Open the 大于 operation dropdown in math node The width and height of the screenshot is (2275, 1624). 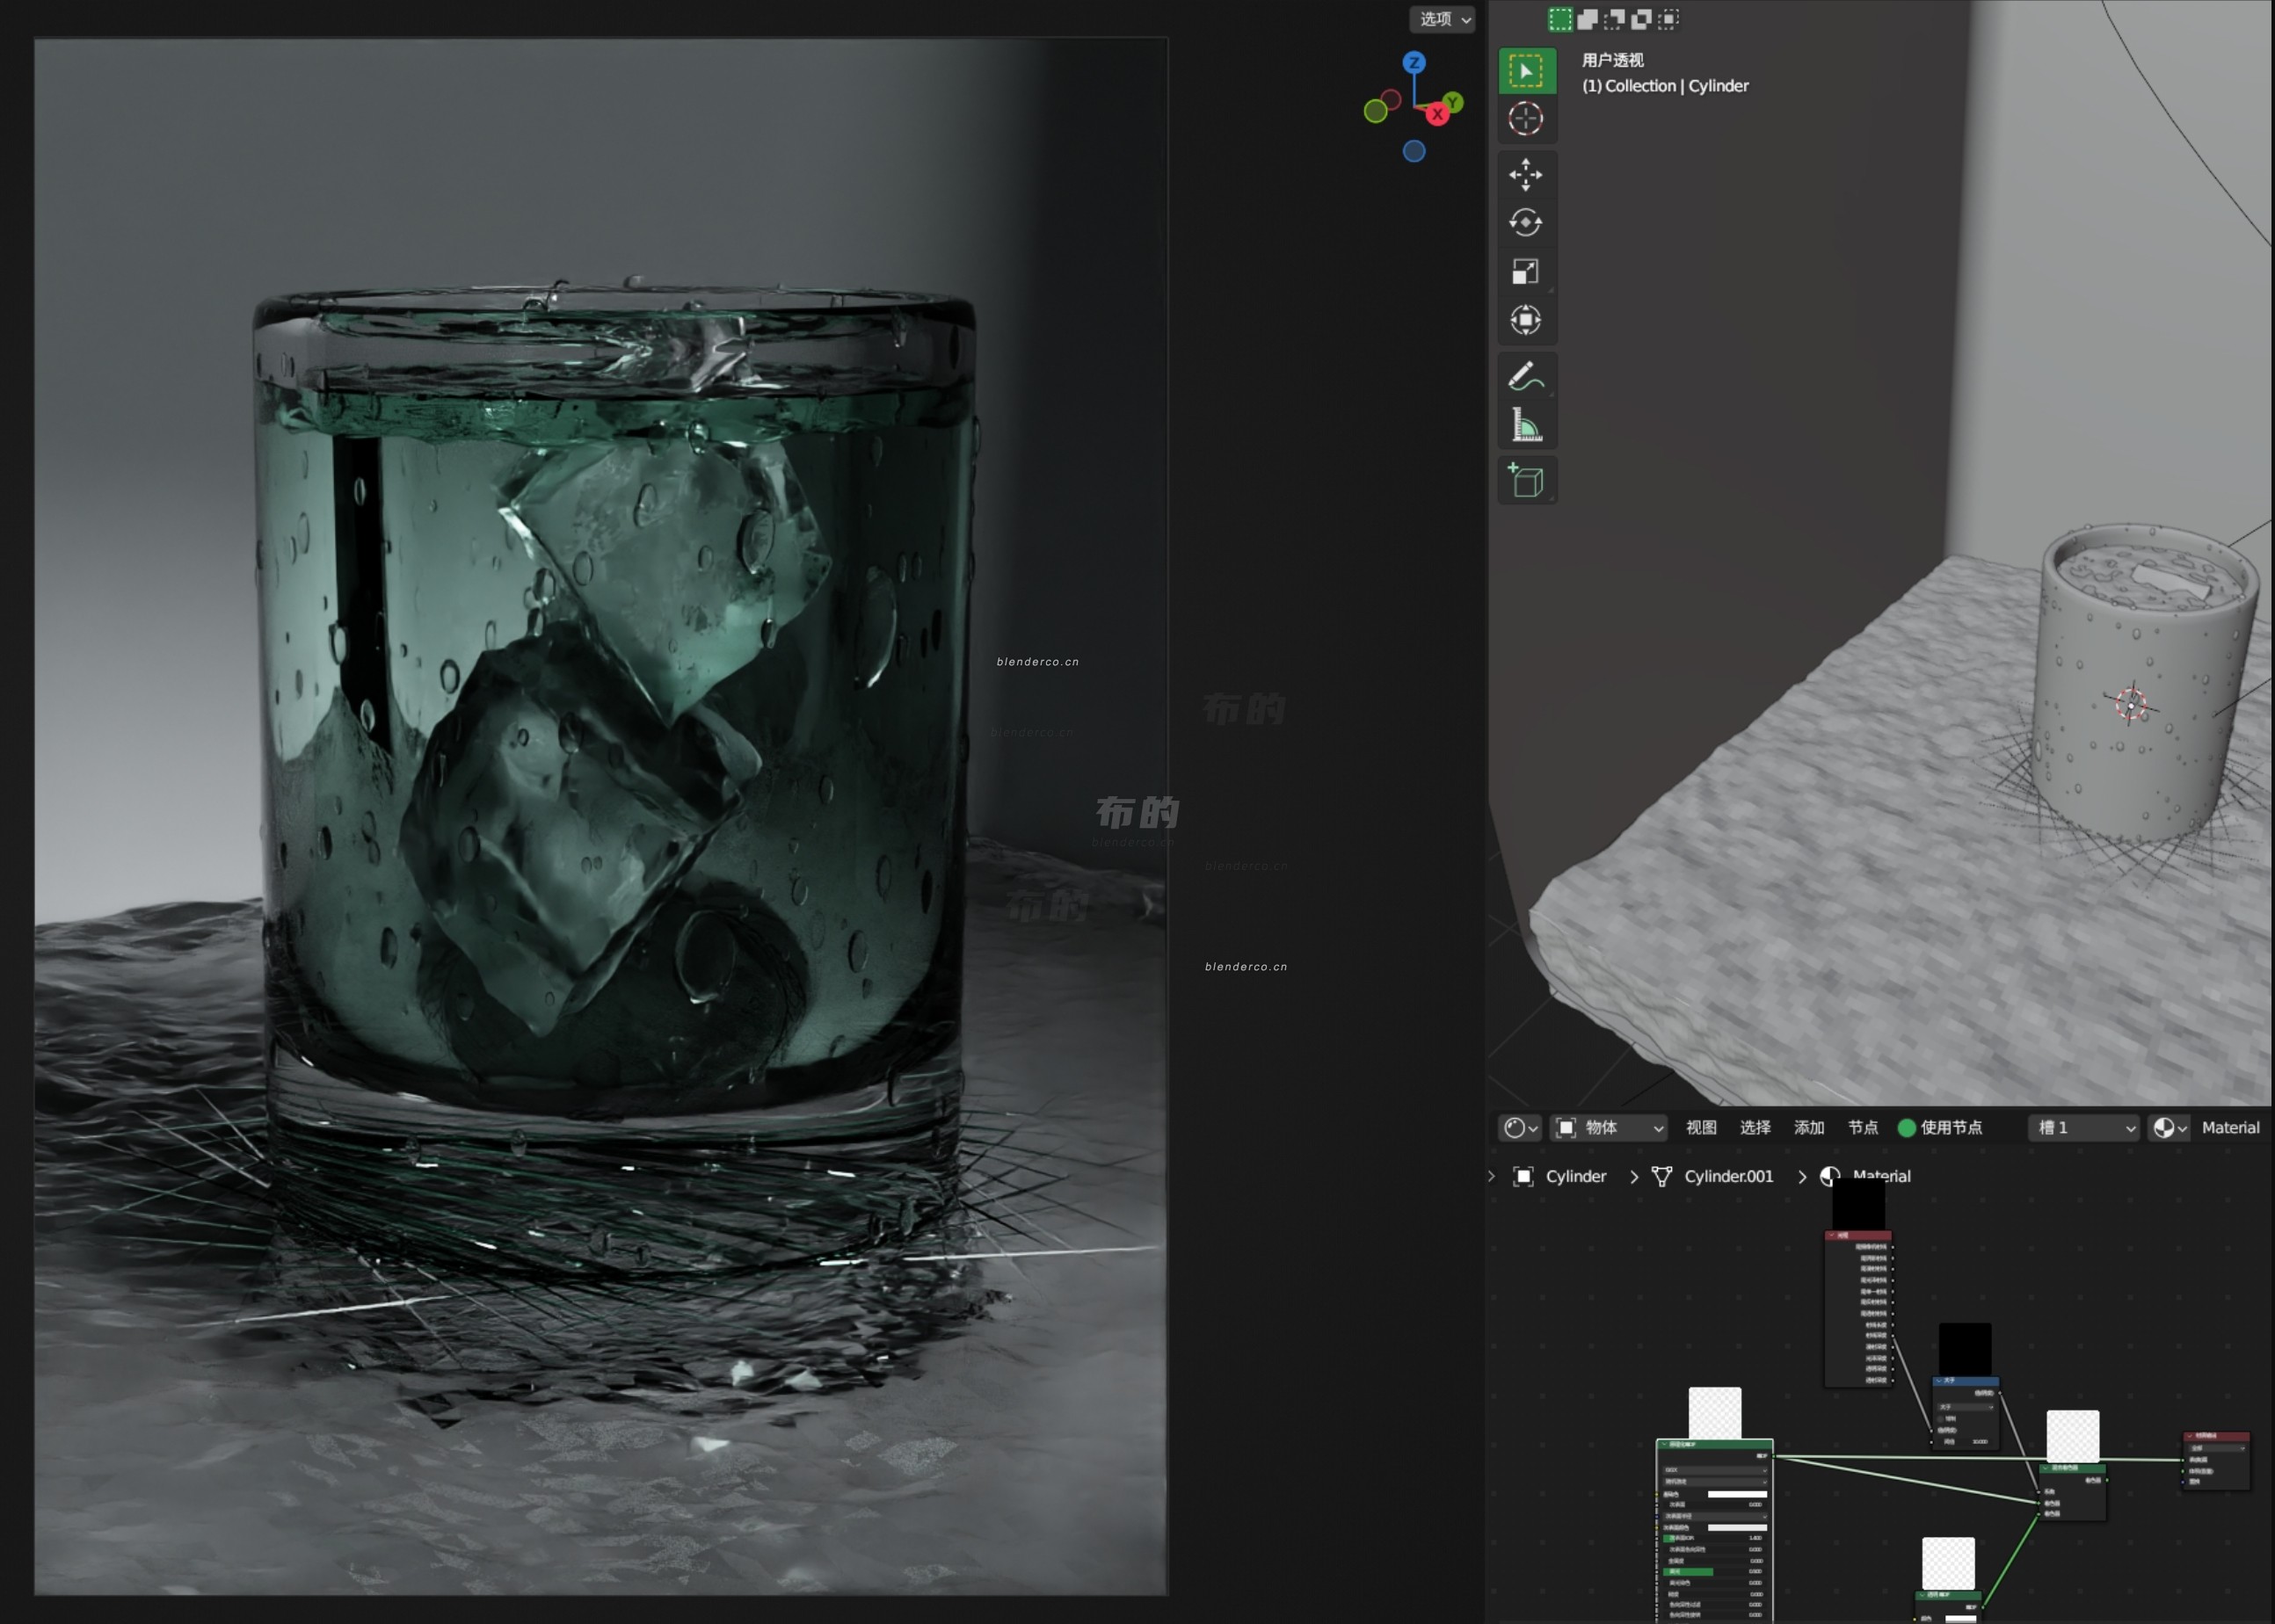coord(1966,1407)
